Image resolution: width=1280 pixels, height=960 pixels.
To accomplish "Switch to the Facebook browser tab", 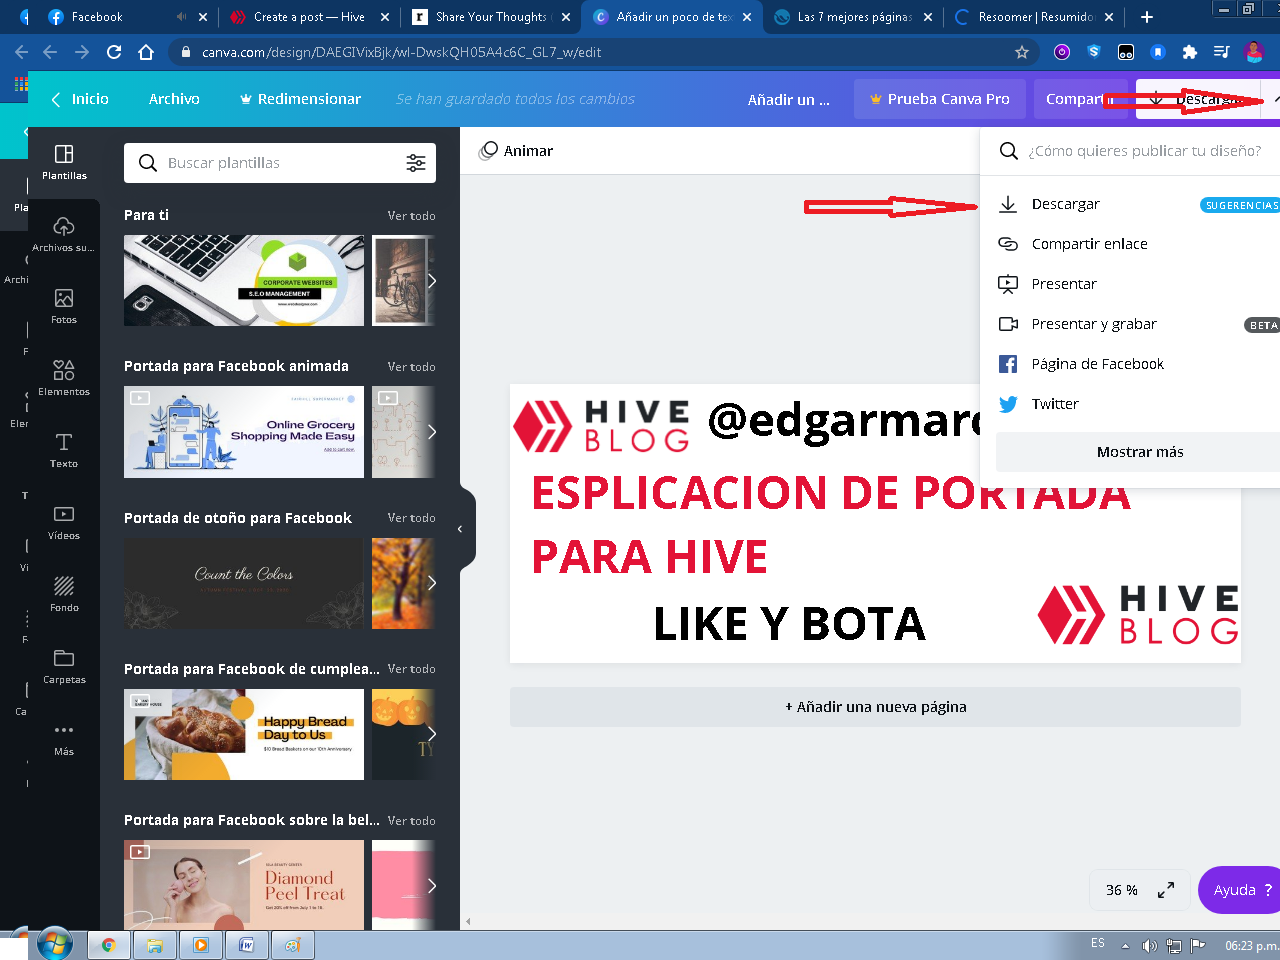I will click(x=126, y=17).
